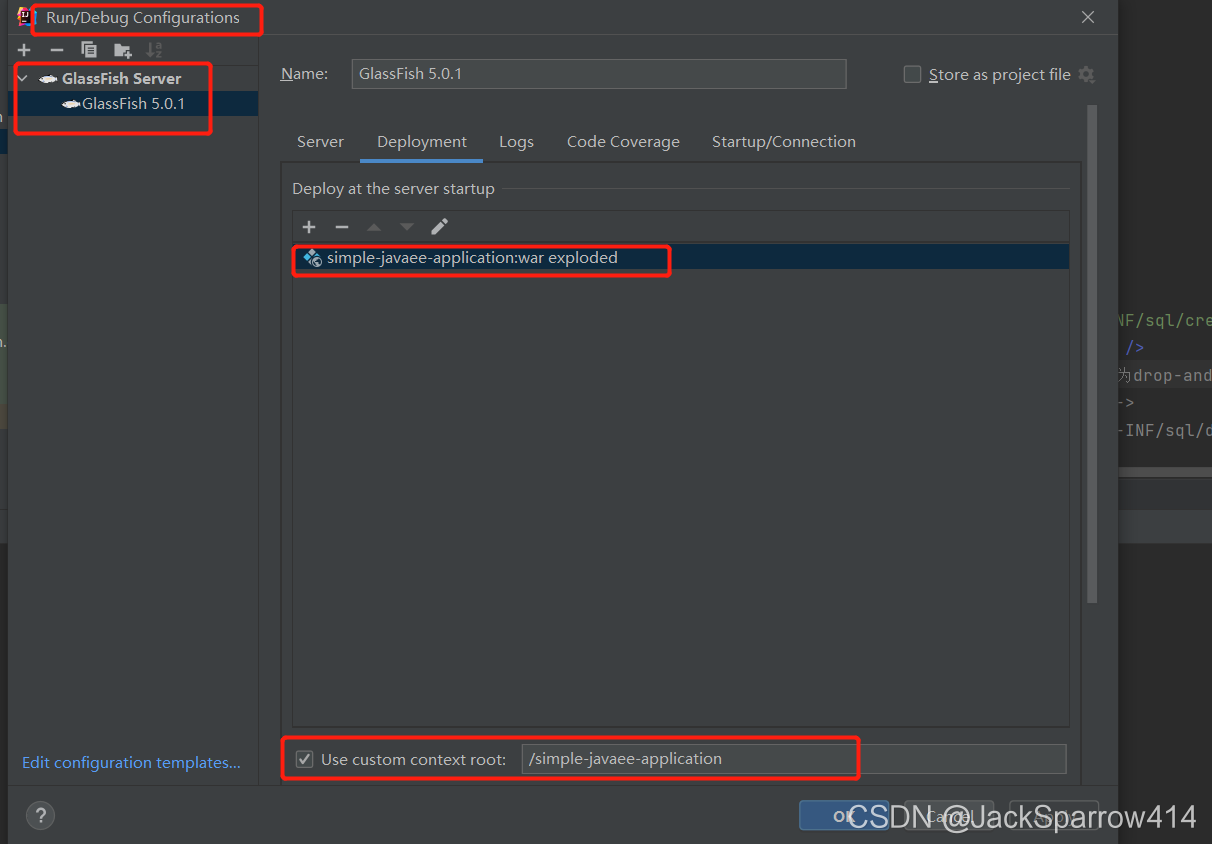
Task: Select the GlassFish 5.0.1 configuration in the tree
Action: pyautogui.click(x=133, y=104)
